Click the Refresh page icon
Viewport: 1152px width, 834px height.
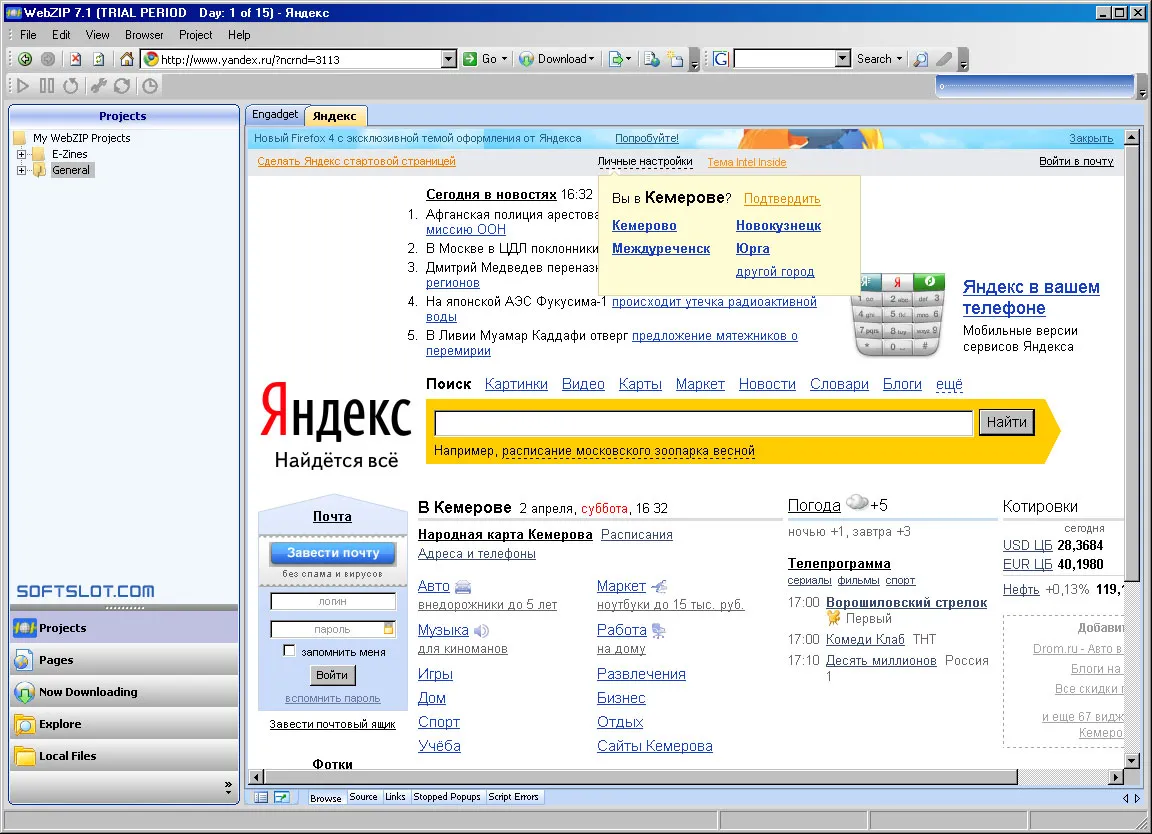(98, 60)
